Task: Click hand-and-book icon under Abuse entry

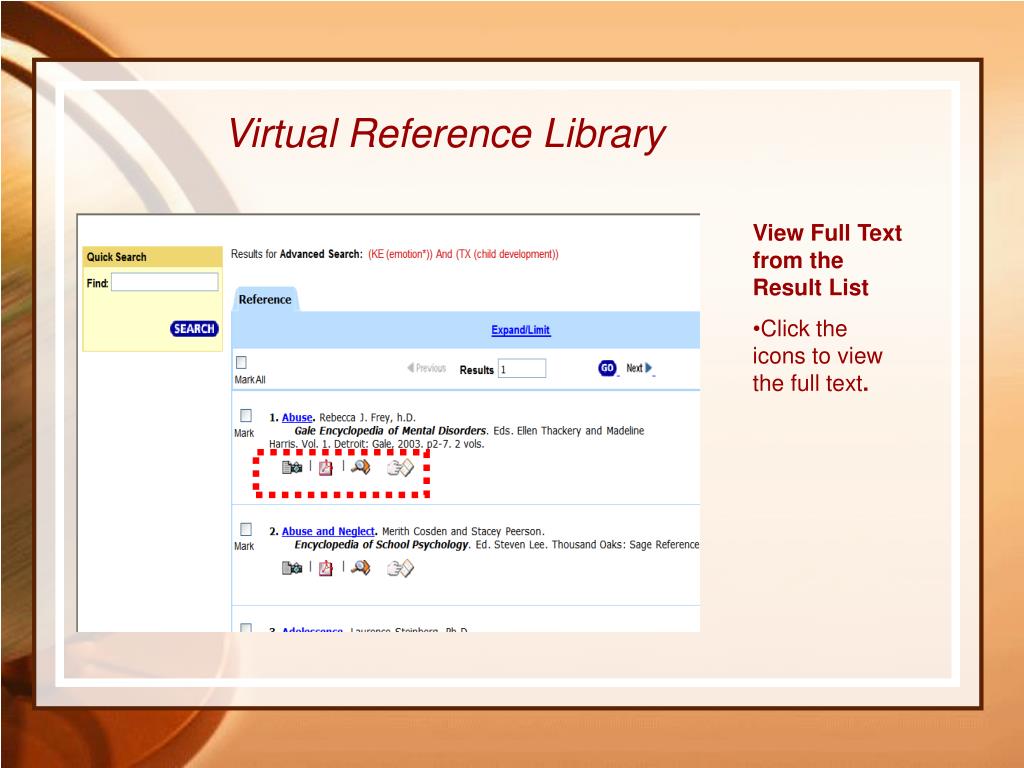Action: 400,468
